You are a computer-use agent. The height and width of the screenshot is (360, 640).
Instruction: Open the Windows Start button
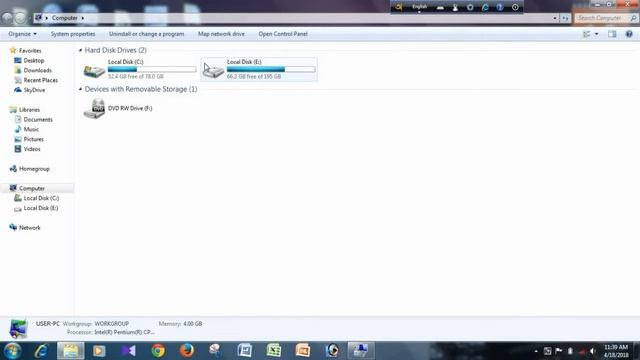(12, 351)
